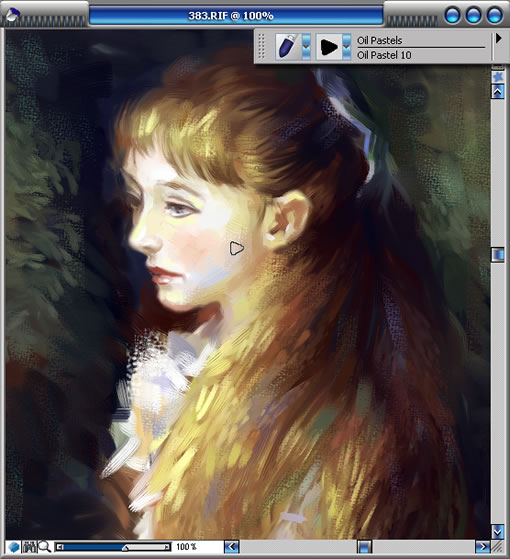
Task: Click the 383.RIF @ 100% title bar
Action: coord(236,16)
